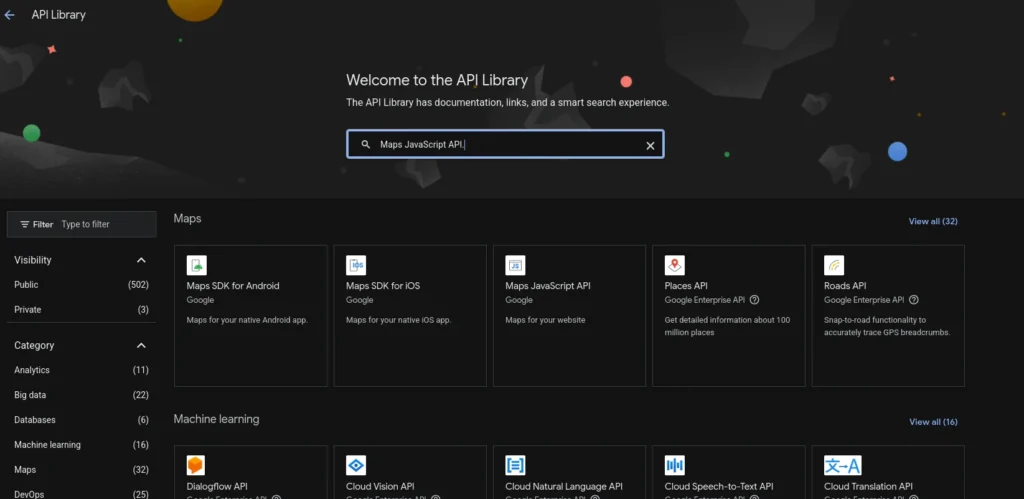This screenshot has width=1024, height=499.
Task: View all 16 Machine learning APIs
Action: pyautogui.click(x=932, y=422)
